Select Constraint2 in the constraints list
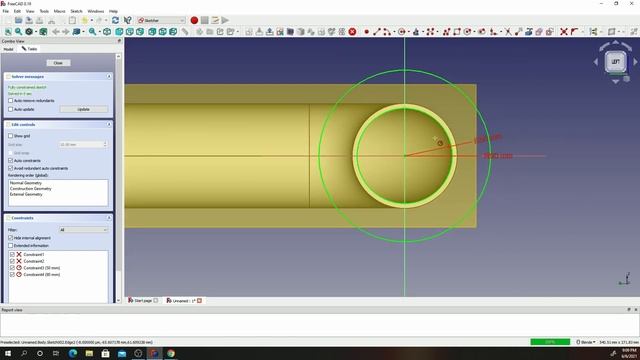 point(34,261)
